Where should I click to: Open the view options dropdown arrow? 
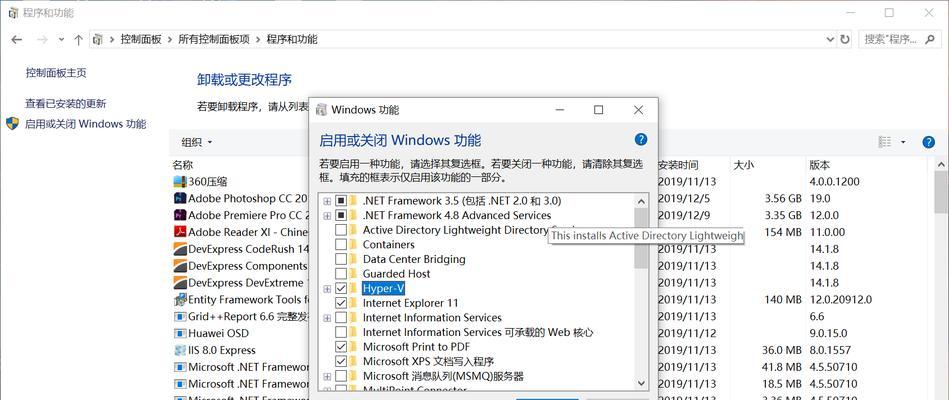[x=903, y=142]
